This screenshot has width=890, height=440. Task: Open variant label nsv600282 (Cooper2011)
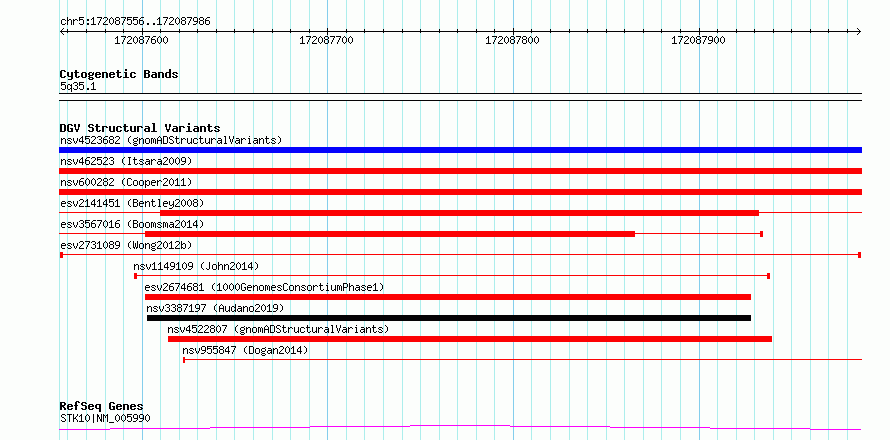[x=126, y=182]
